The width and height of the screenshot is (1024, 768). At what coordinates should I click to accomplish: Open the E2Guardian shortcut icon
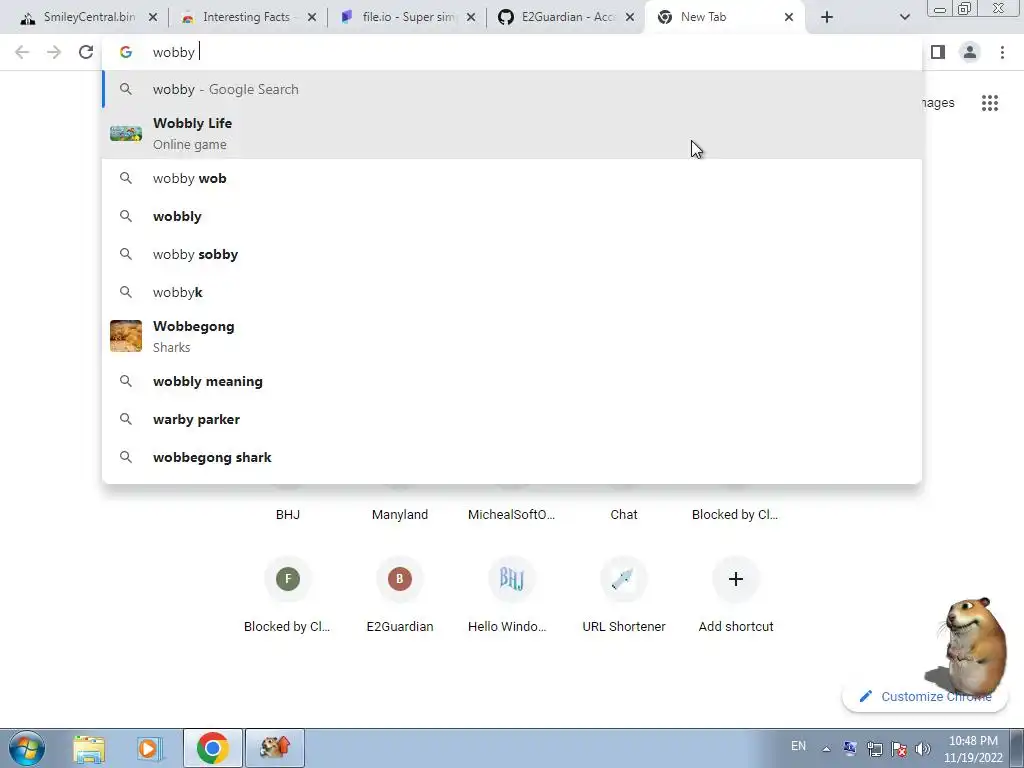(400, 579)
